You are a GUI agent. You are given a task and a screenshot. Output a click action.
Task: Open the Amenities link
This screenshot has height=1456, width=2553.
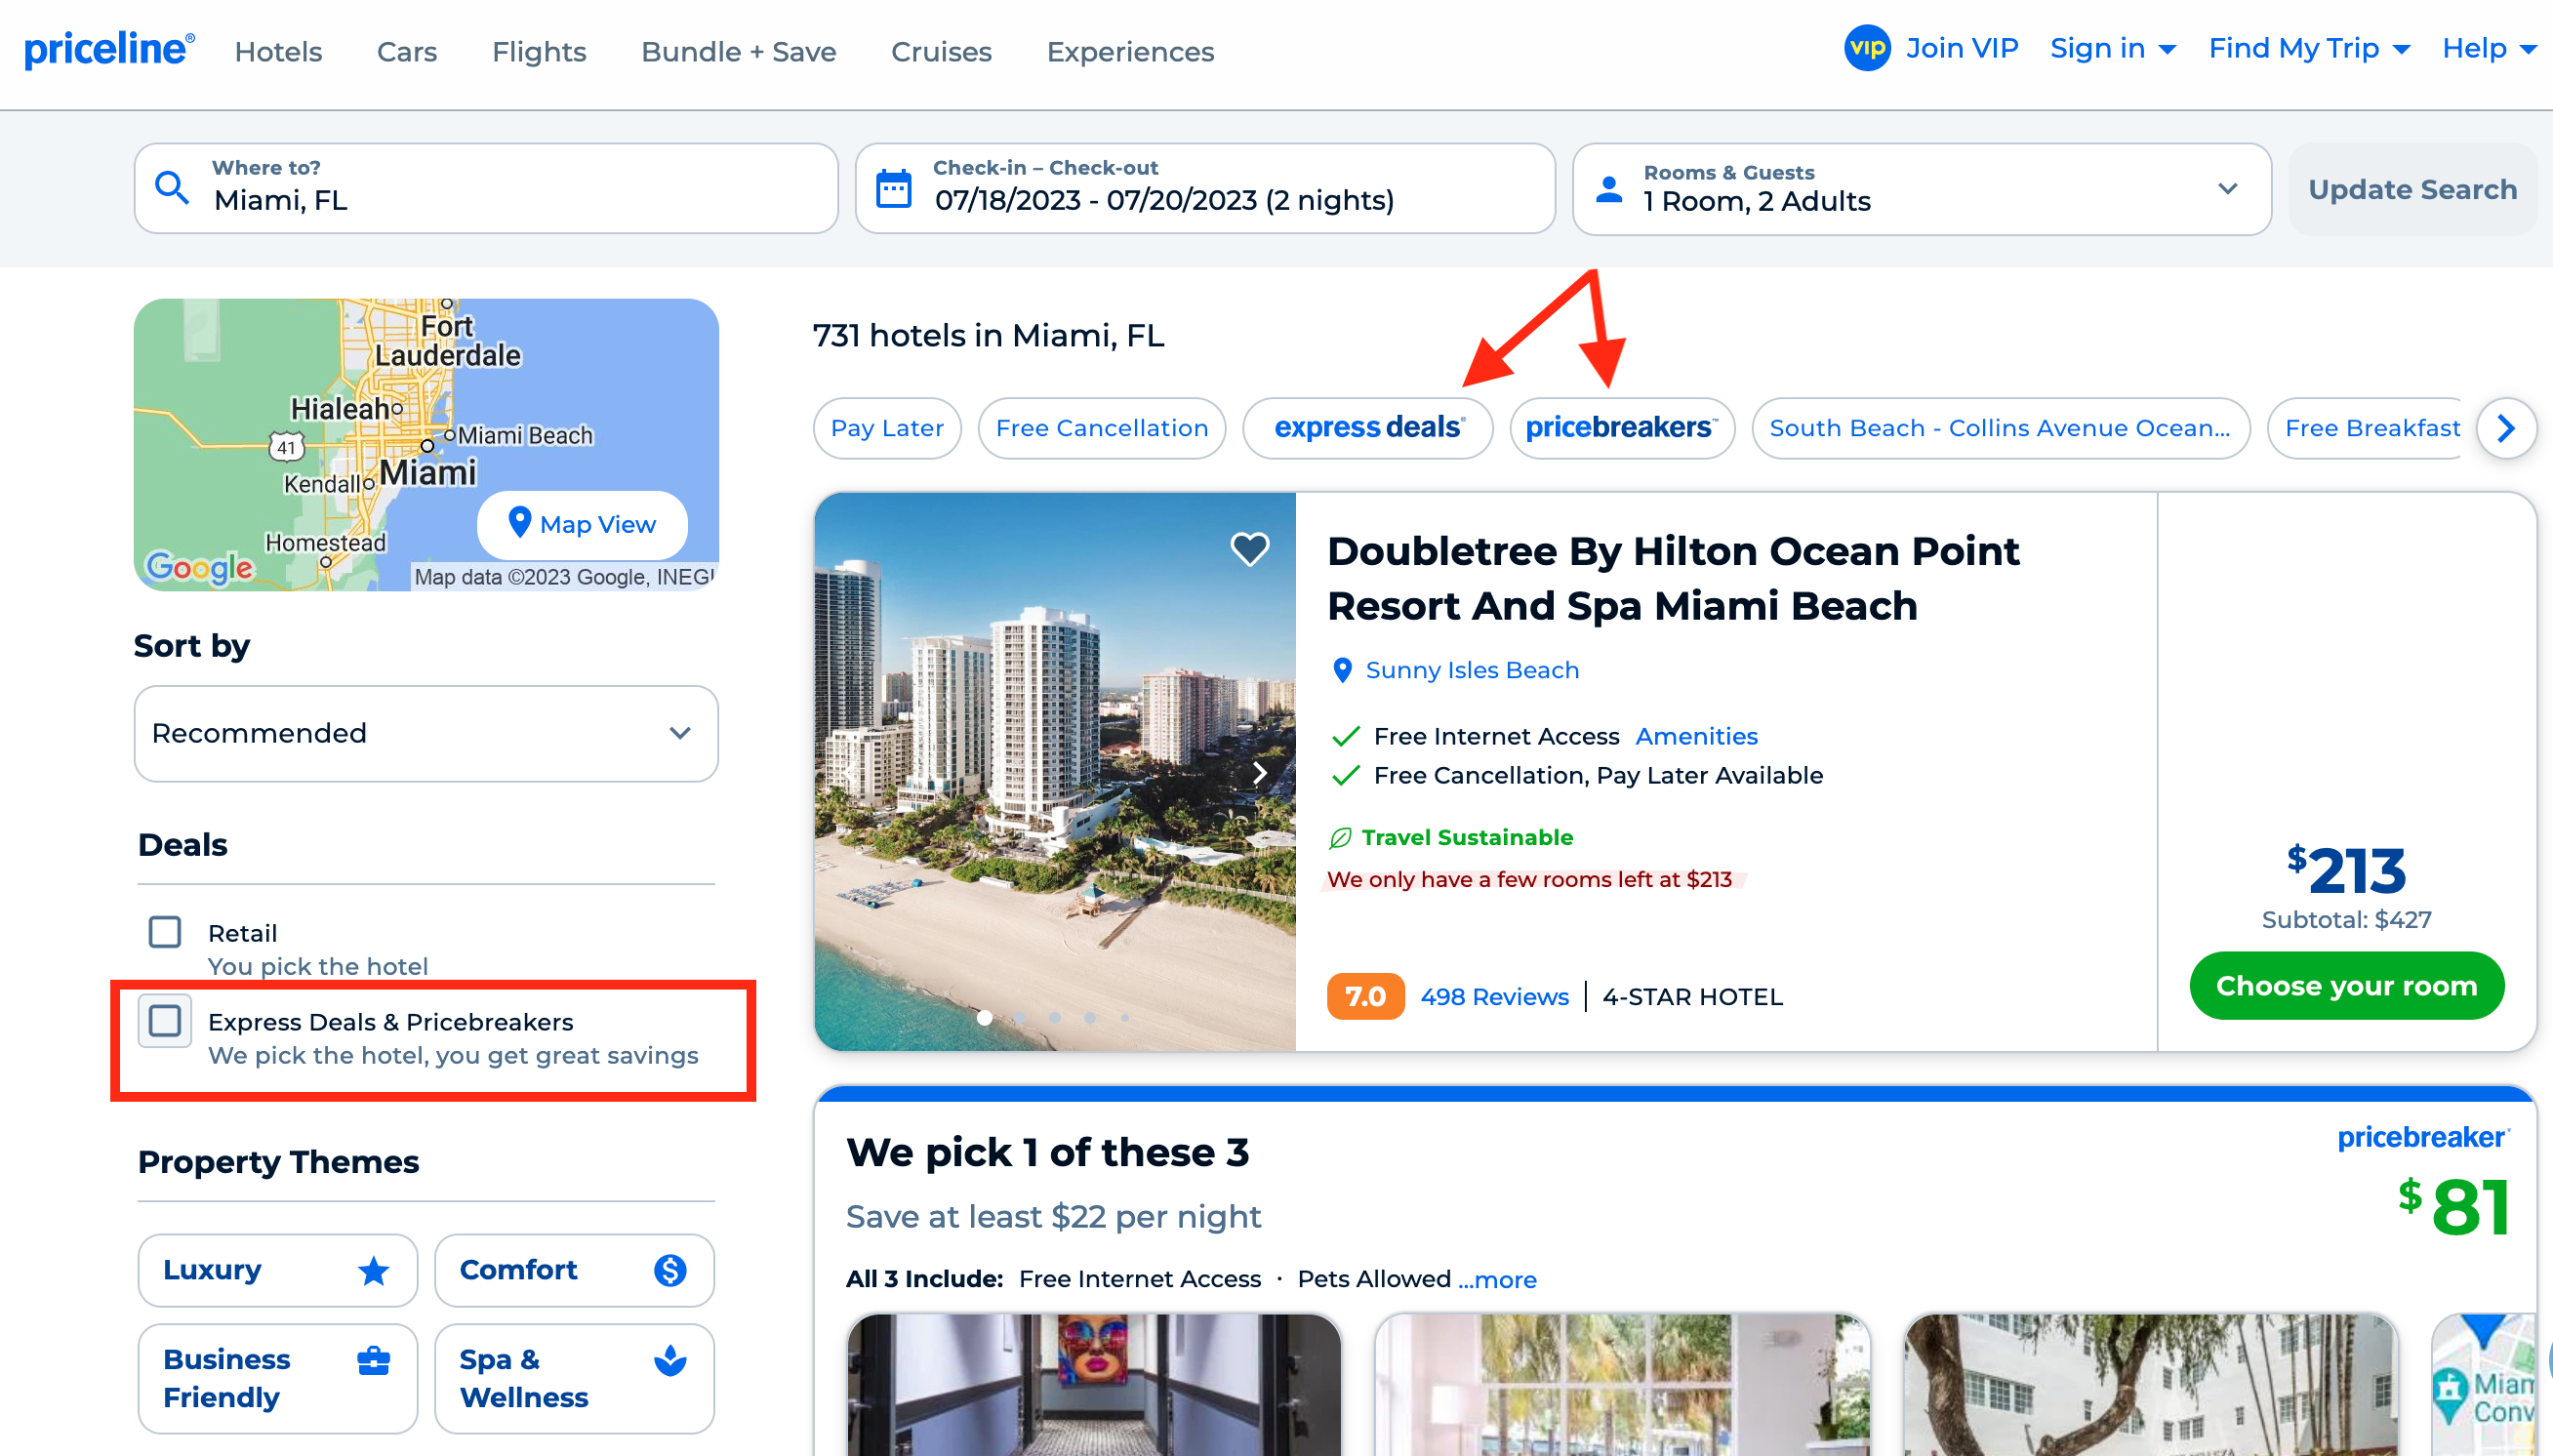1696,736
